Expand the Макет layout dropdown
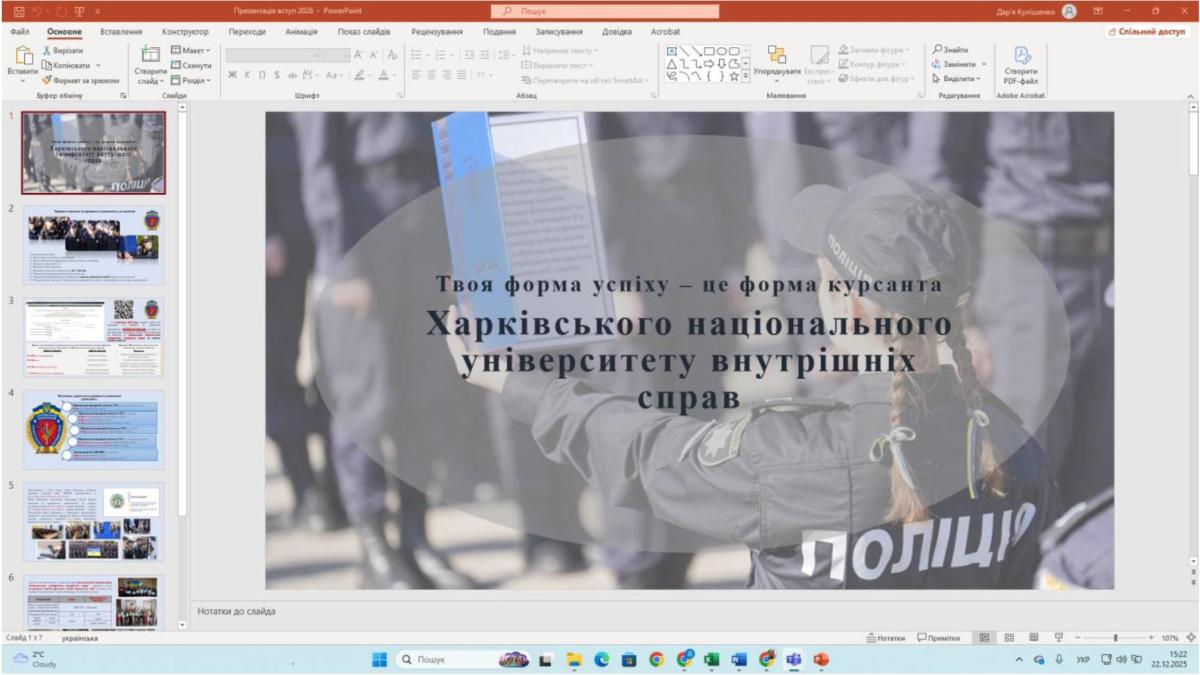Screen dimensions: 1200x675 pyautogui.click(x=190, y=50)
